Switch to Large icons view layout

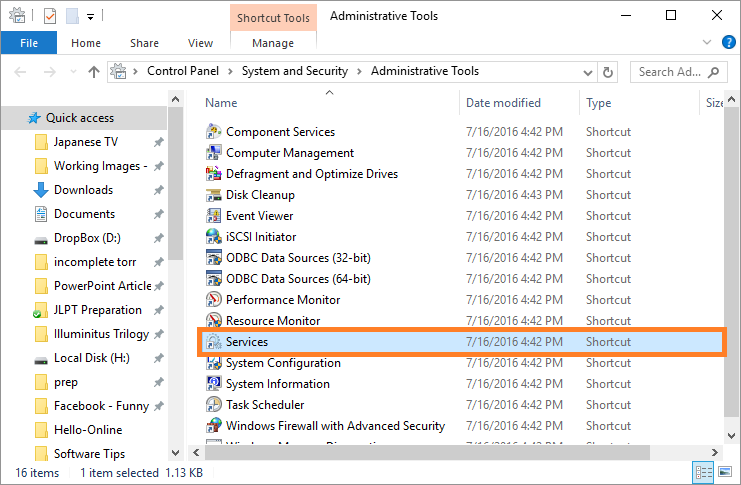point(725,472)
